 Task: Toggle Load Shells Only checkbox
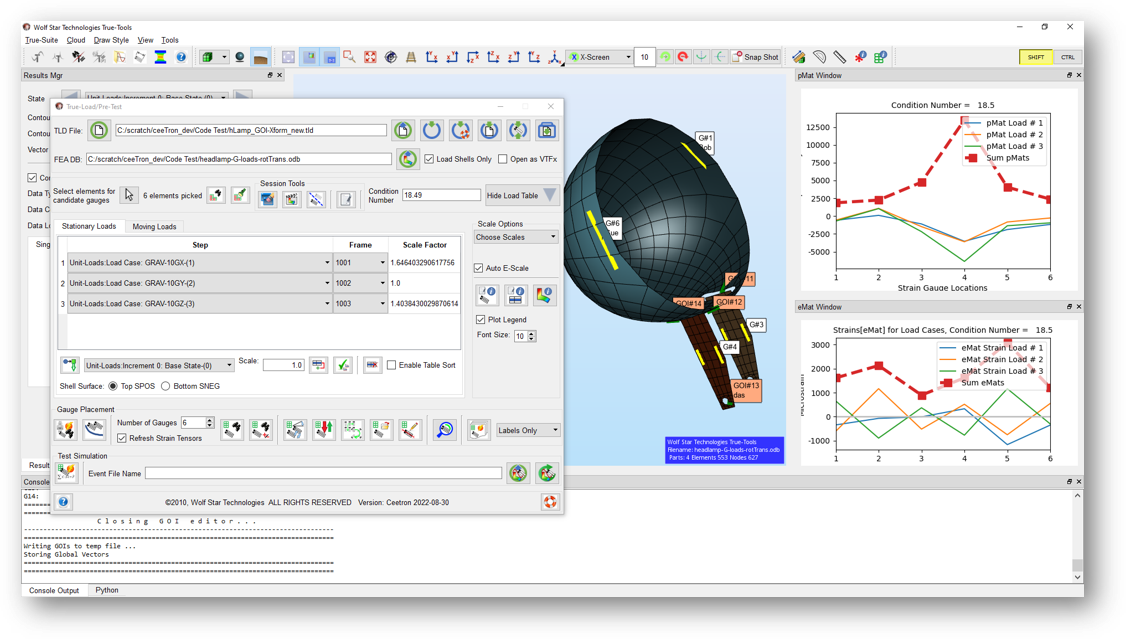pos(429,159)
